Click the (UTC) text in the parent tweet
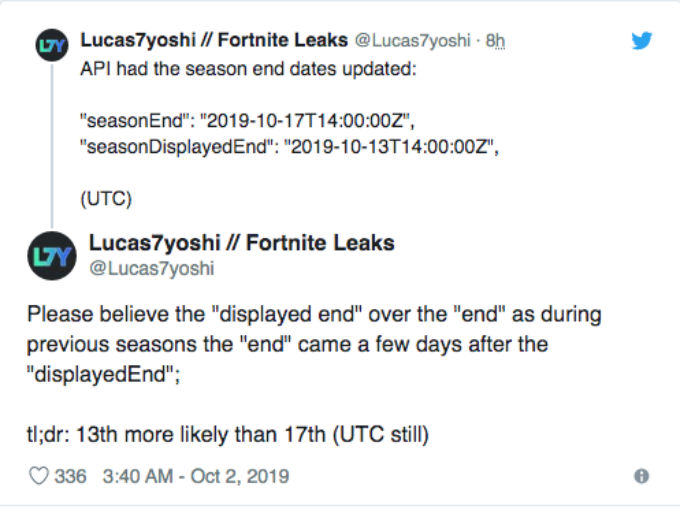The height and width of the screenshot is (513, 680). pyautogui.click(x=106, y=199)
